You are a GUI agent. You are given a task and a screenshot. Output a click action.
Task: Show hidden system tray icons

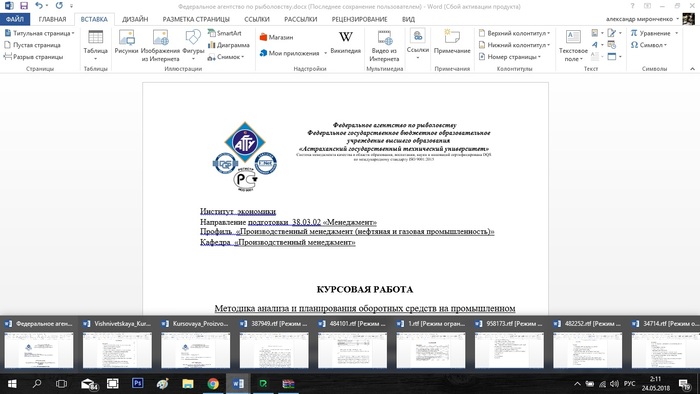point(577,384)
